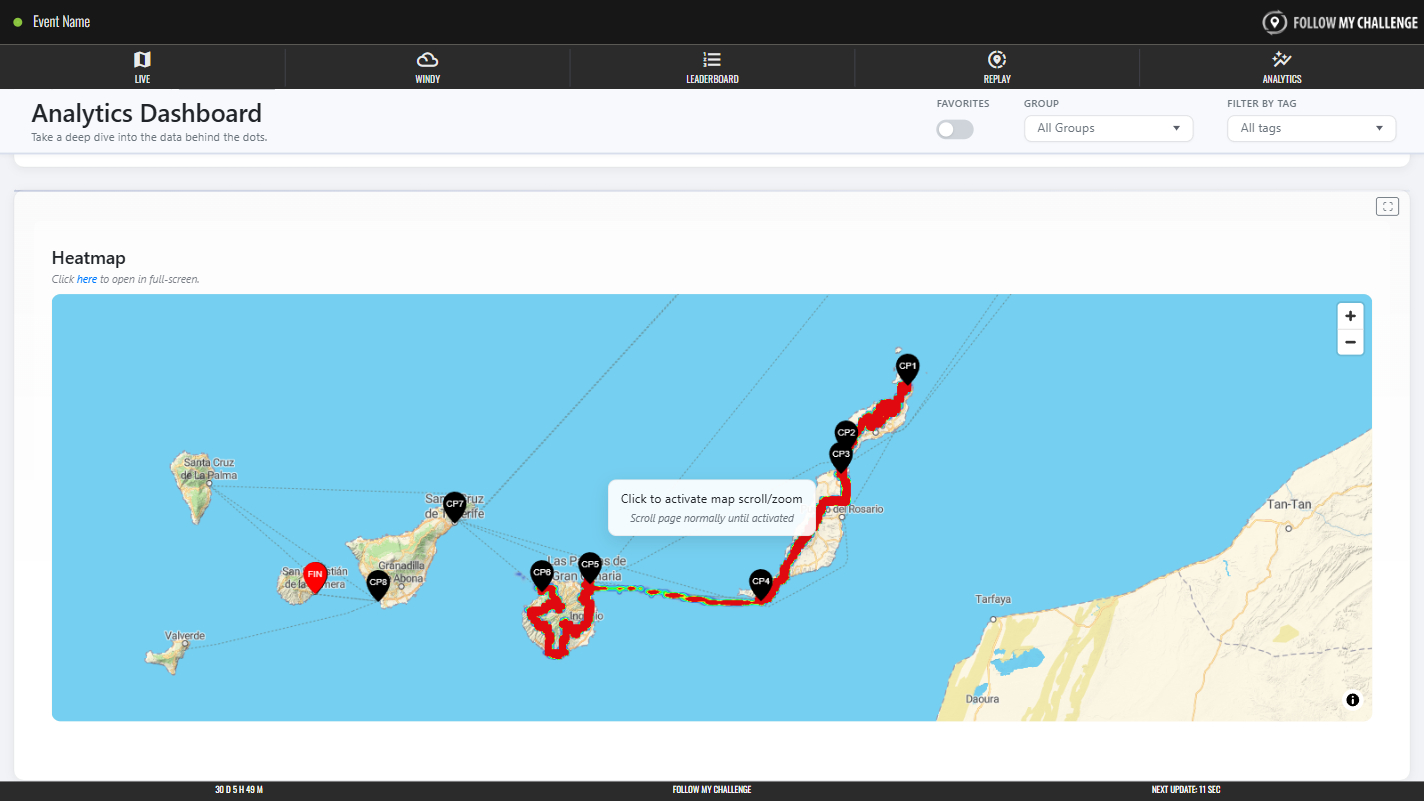Zoom in on the map
The height and width of the screenshot is (801, 1424).
point(1350,316)
